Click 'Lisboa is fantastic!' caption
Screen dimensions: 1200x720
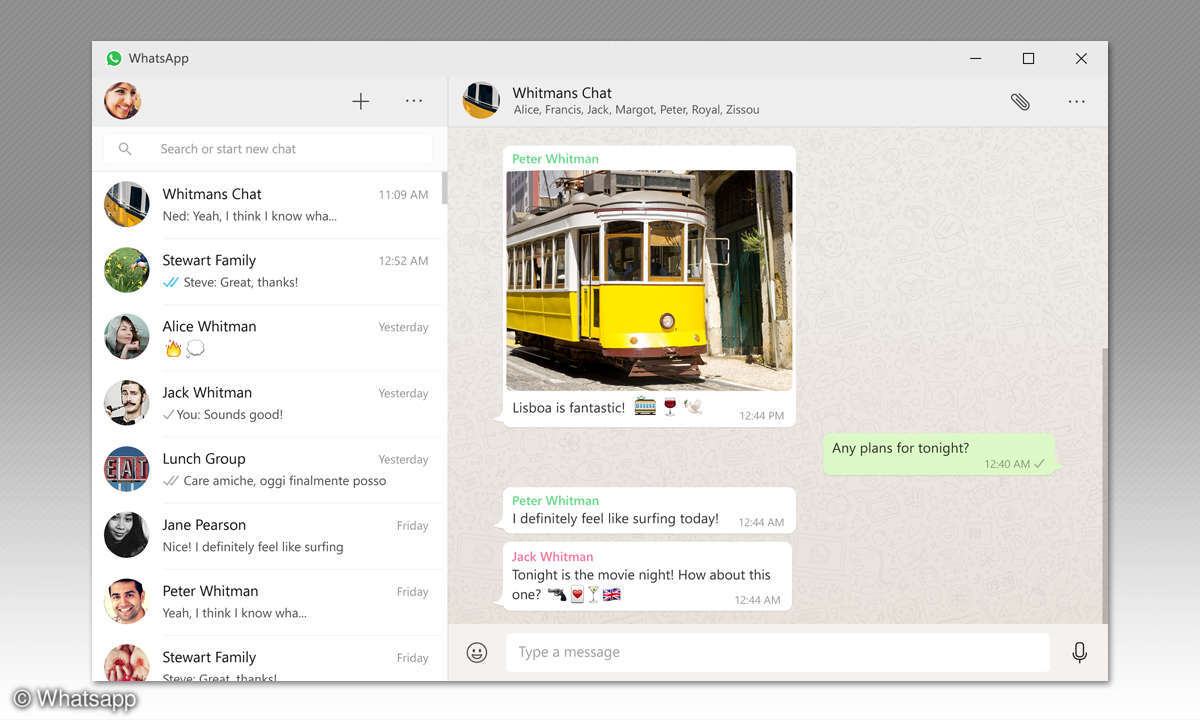click(x=568, y=407)
